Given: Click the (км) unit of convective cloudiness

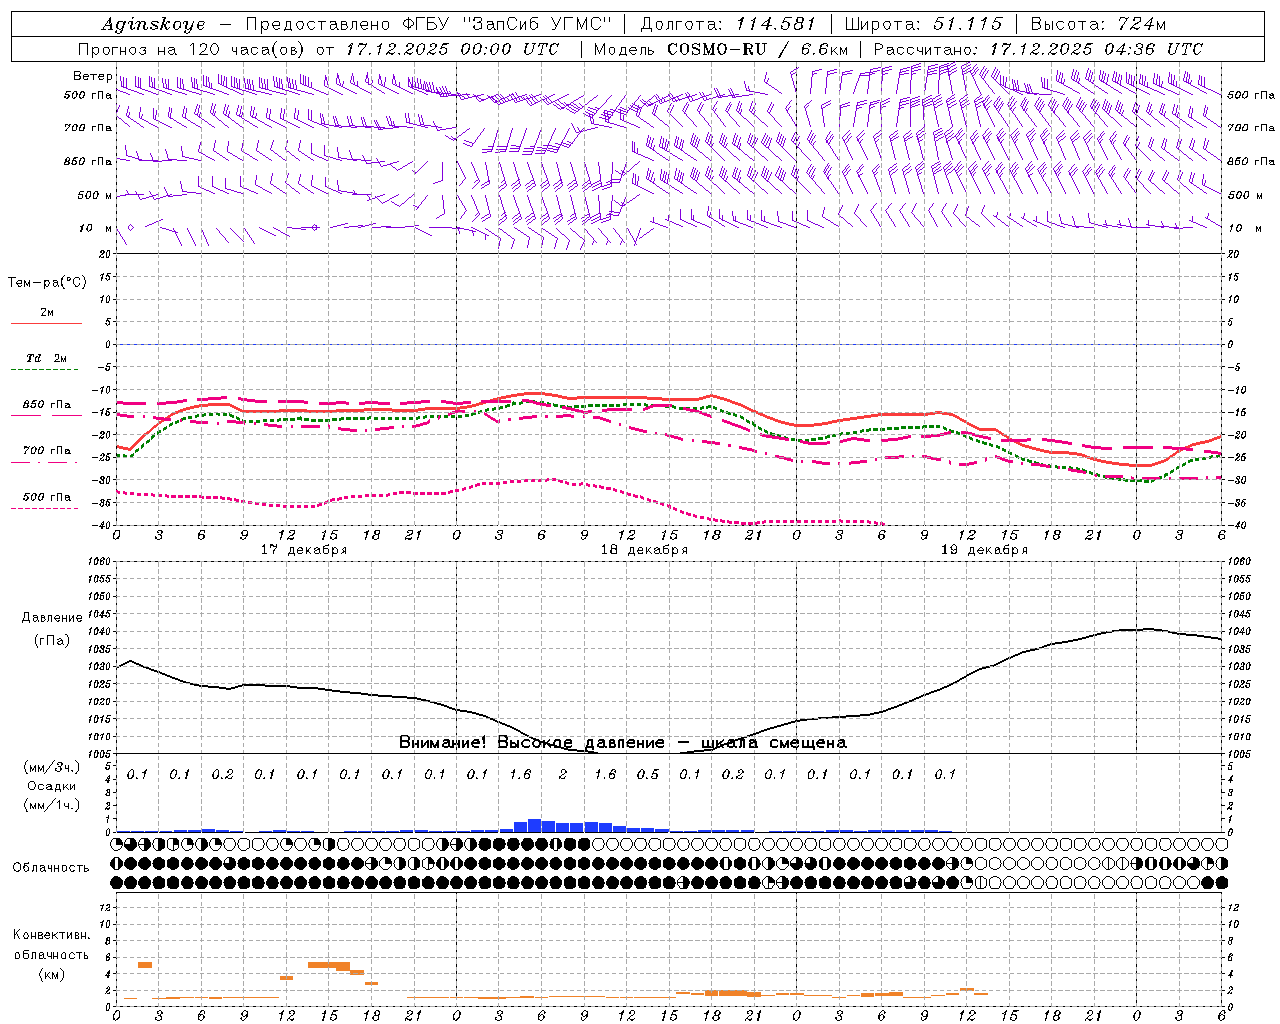Looking at the screenshot, I should [x=52, y=974].
